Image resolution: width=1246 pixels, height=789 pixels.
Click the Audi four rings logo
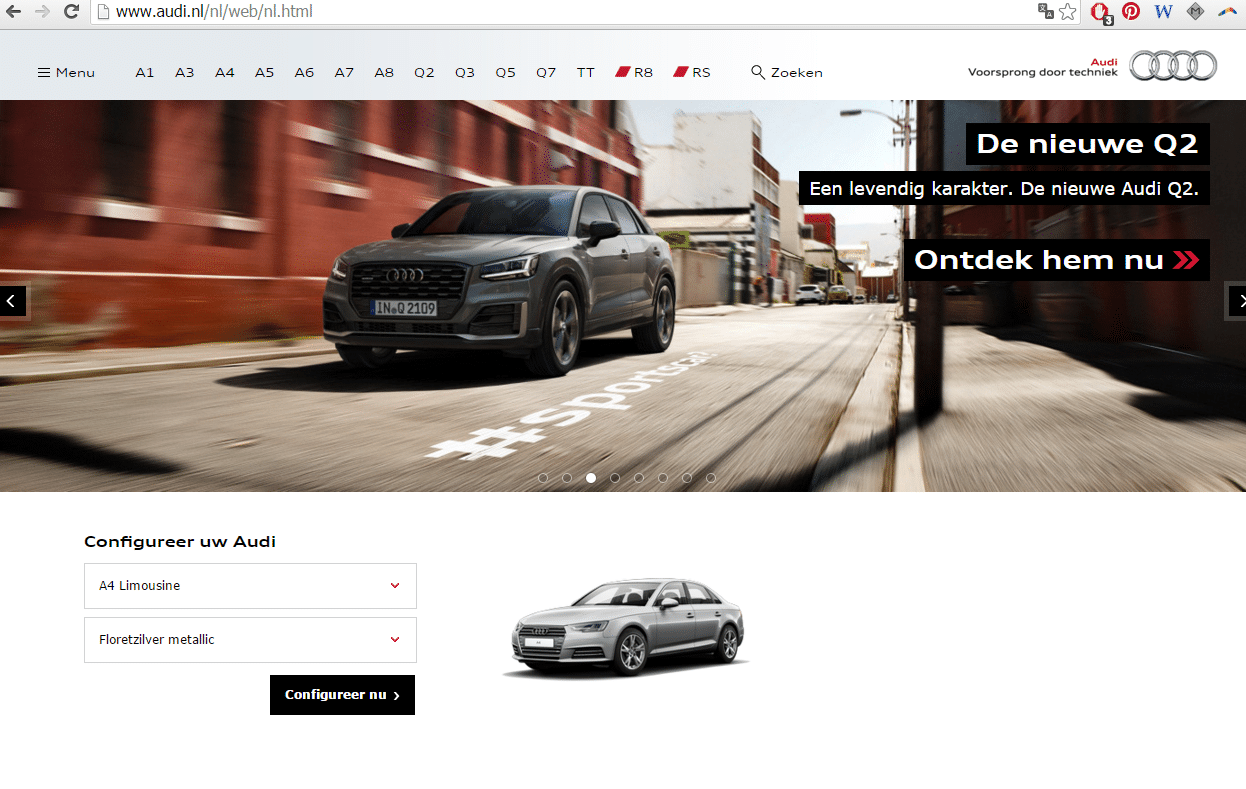click(x=1174, y=66)
